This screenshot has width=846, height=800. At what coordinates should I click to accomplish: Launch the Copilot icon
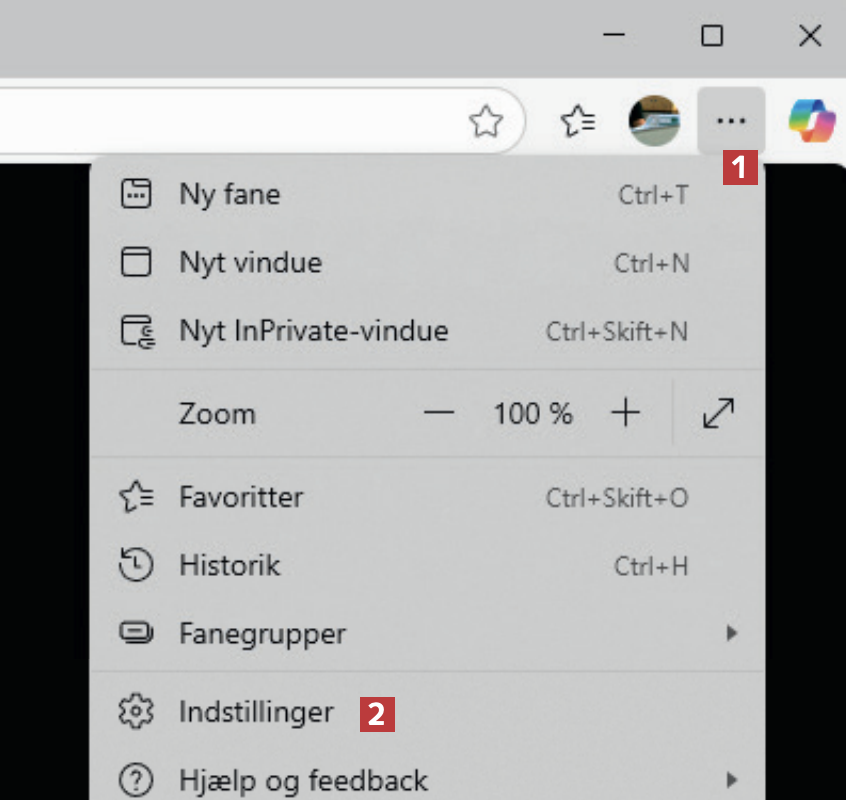(x=811, y=121)
